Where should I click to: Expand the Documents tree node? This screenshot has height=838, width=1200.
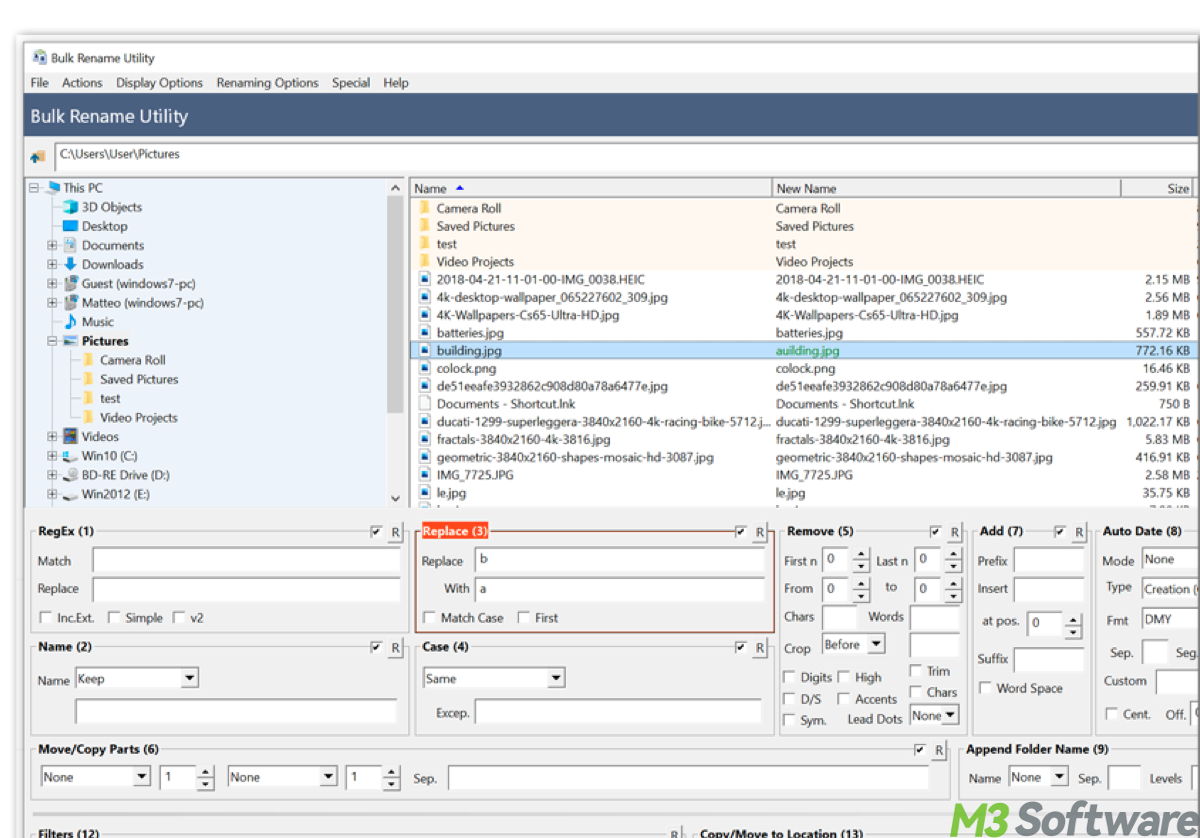(52, 245)
